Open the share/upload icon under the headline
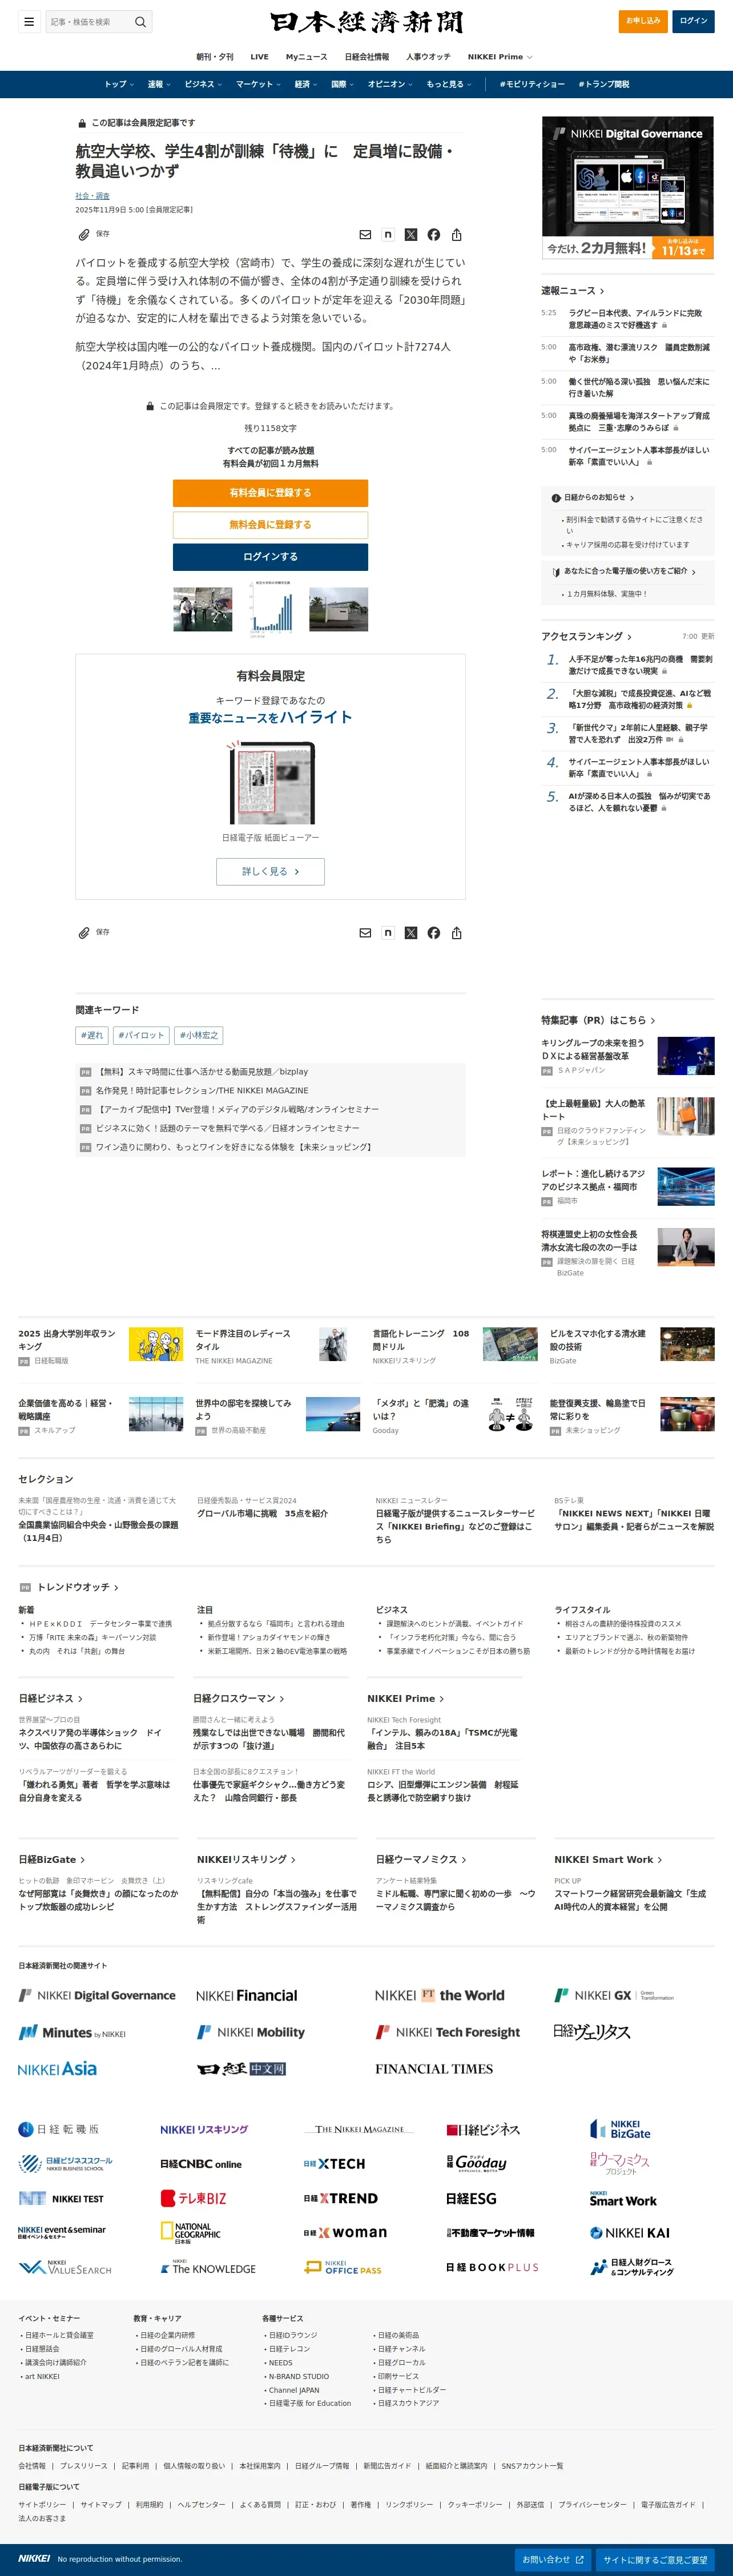This screenshot has height=2576, width=733. pos(457,234)
